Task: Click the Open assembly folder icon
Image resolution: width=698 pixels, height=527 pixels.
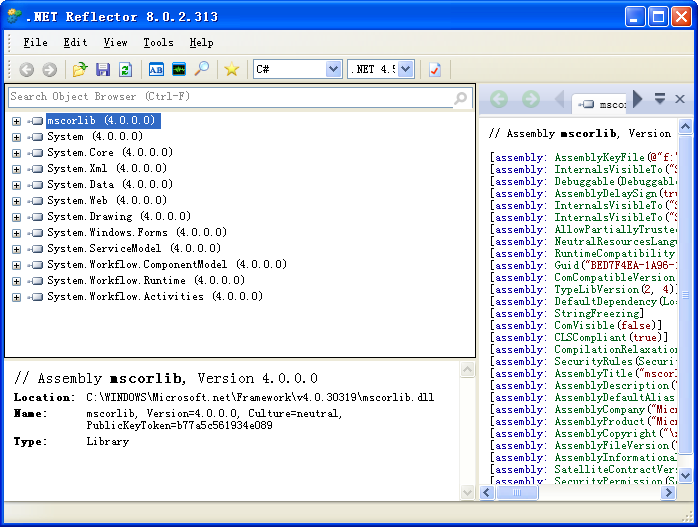Action: coord(80,69)
